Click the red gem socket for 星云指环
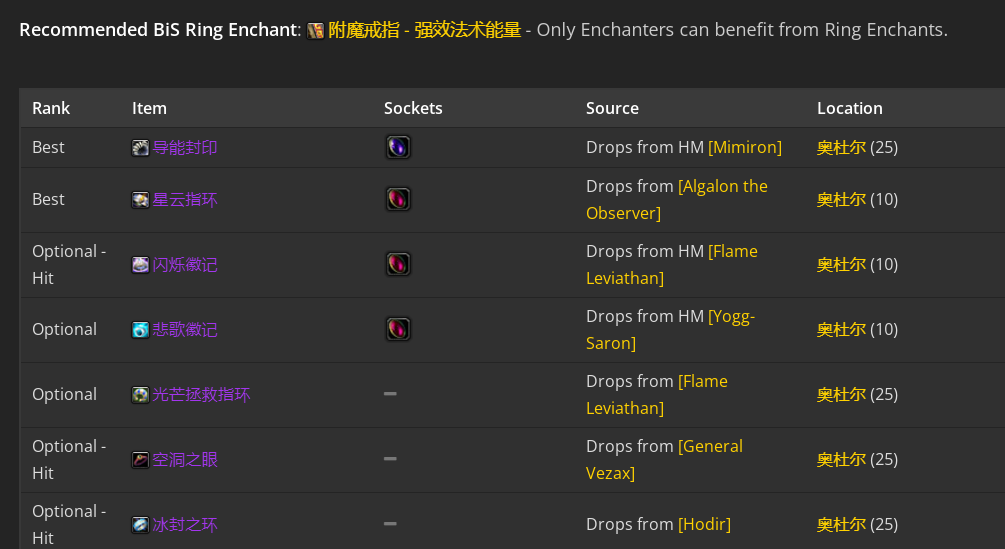 pyautogui.click(x=398, y=199)
